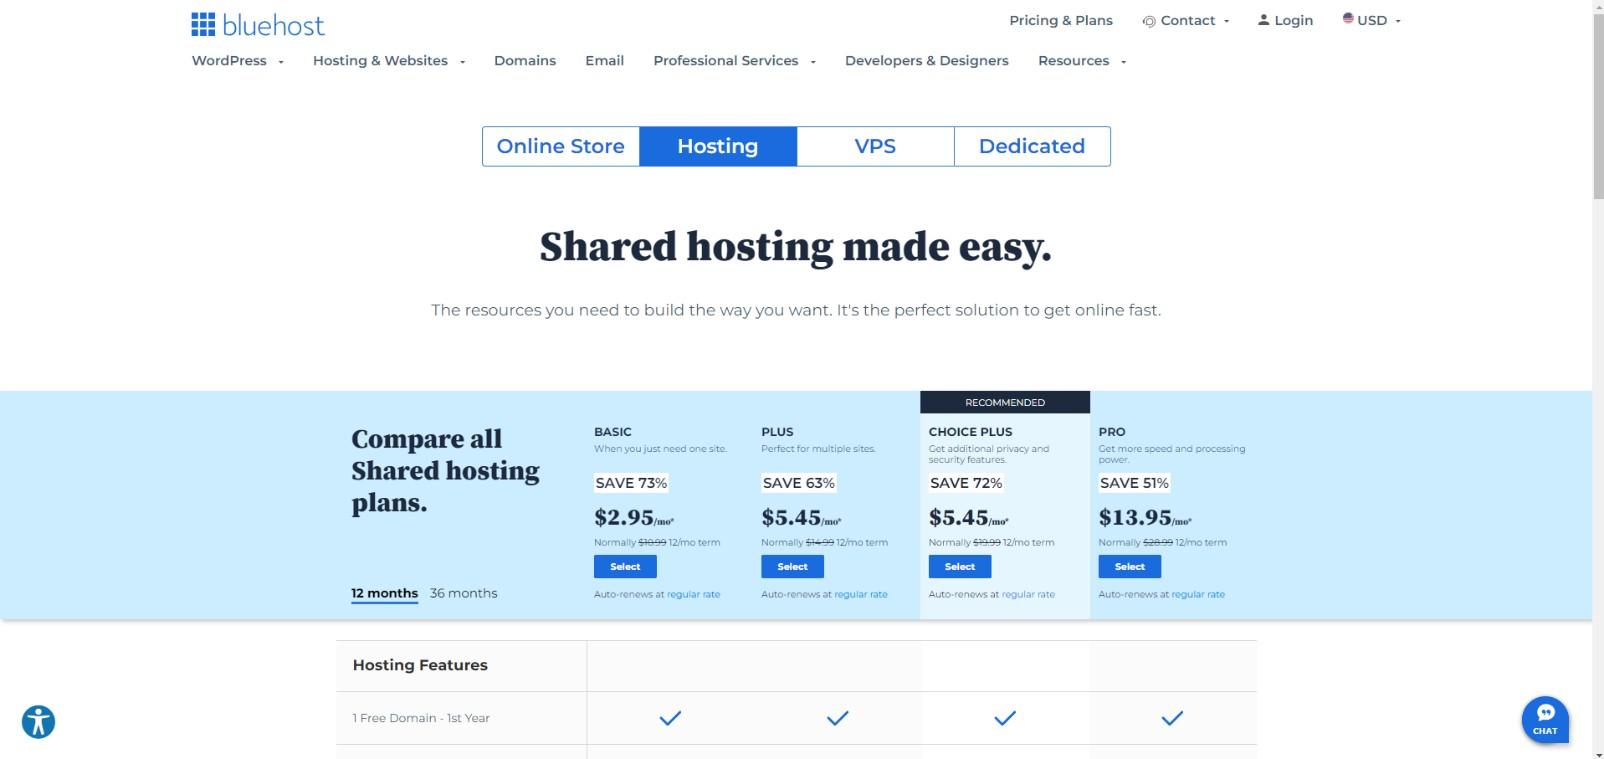This screenshot has height=759, width=1604.
Task: Click the 1 Free Domain - 1st Year row
Action: tap(796, 718)
